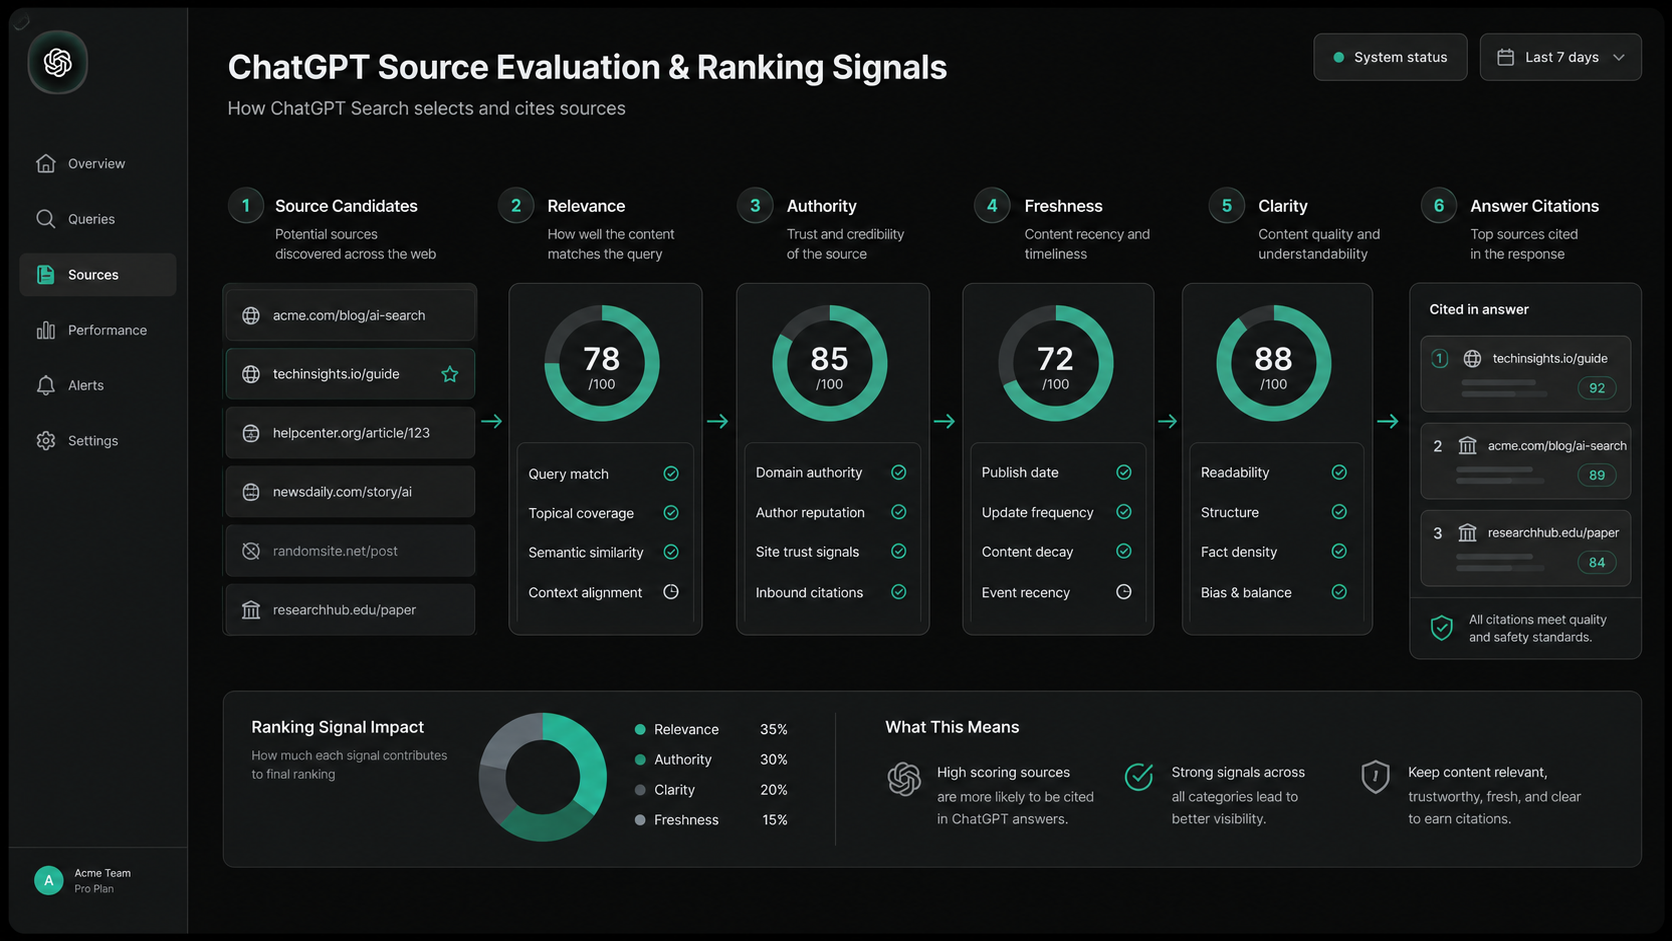Toggle the Author reputation check
This screenshot has width=1672, height=941.
point(899,512)
